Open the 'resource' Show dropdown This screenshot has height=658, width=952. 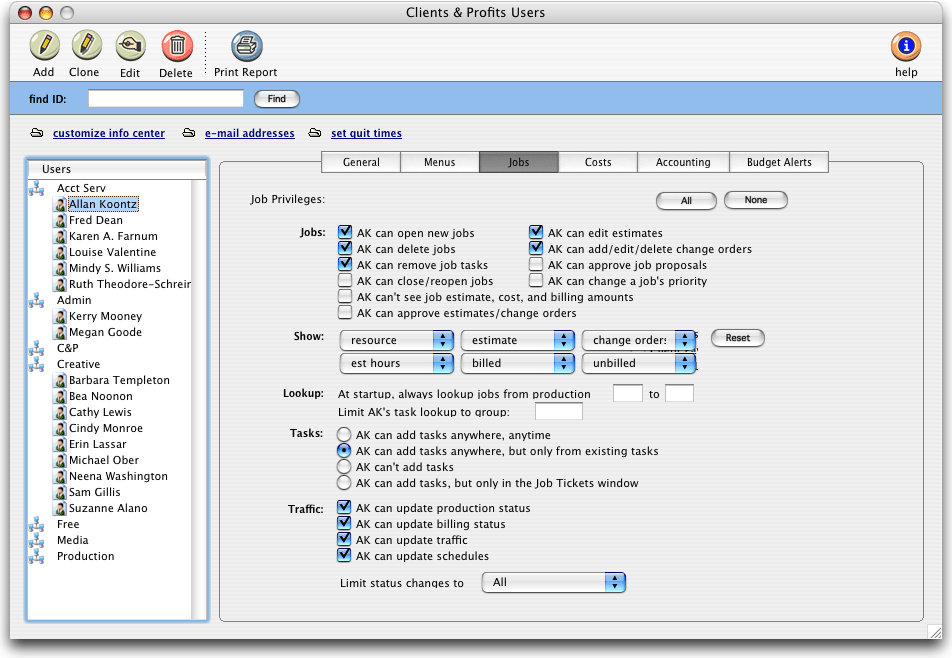click(x=396, y=340)
